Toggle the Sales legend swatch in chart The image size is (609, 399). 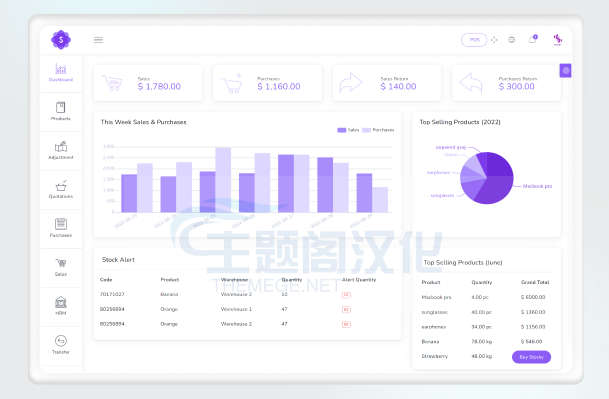point(342,130)
